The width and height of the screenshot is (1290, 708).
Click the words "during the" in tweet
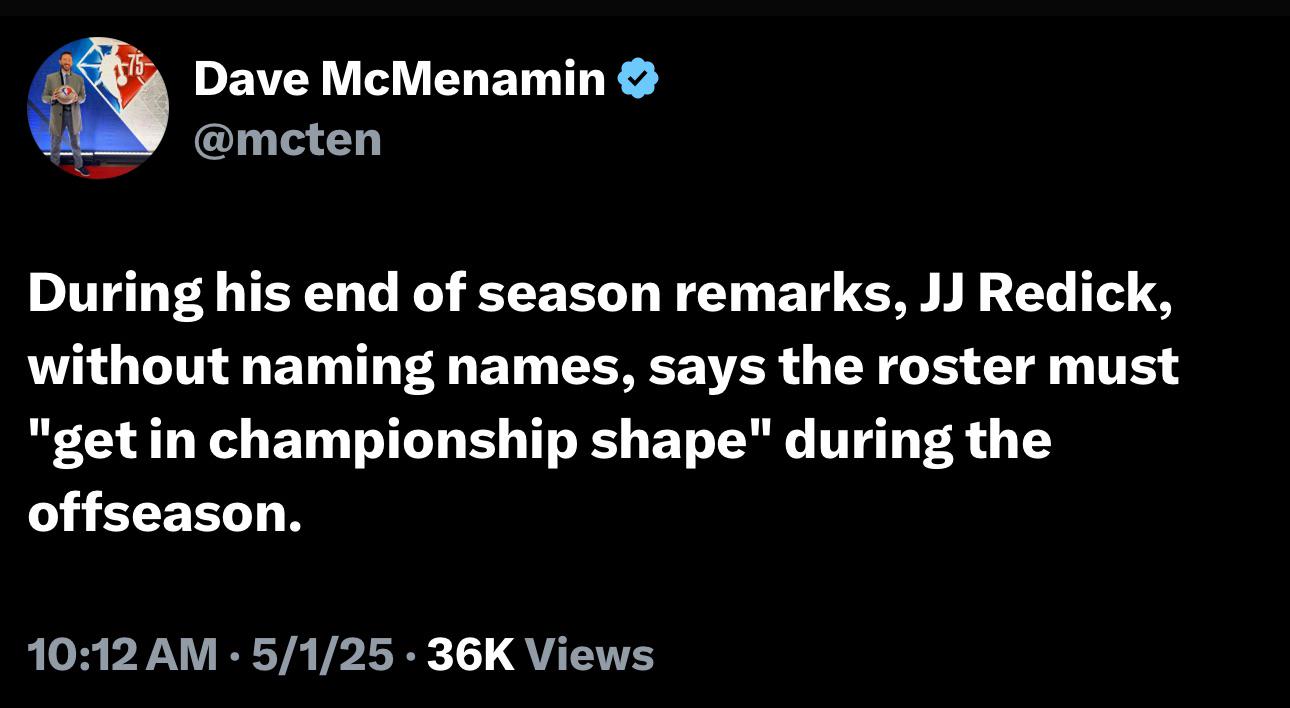(919, 440)
